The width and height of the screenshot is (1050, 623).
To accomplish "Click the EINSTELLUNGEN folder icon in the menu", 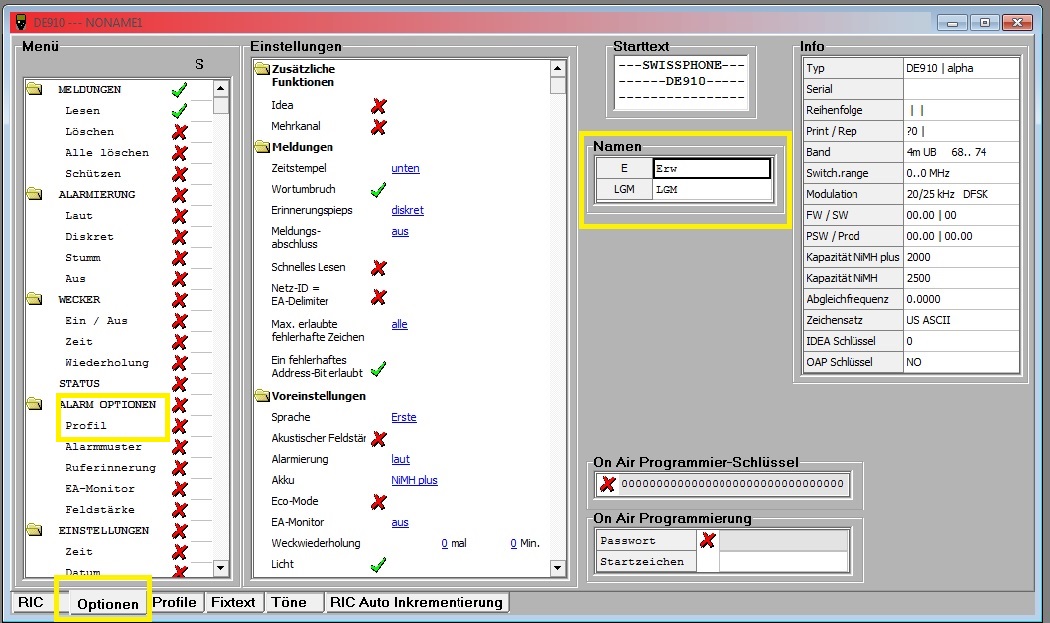I will tap(34, 531).
